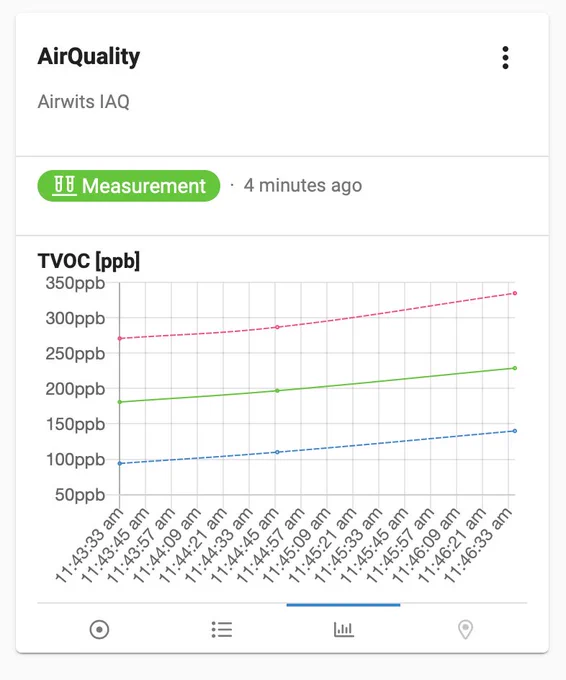Click the first blue dashed line data point
This screenshot has width=566, height=680.
click(120, 464)
